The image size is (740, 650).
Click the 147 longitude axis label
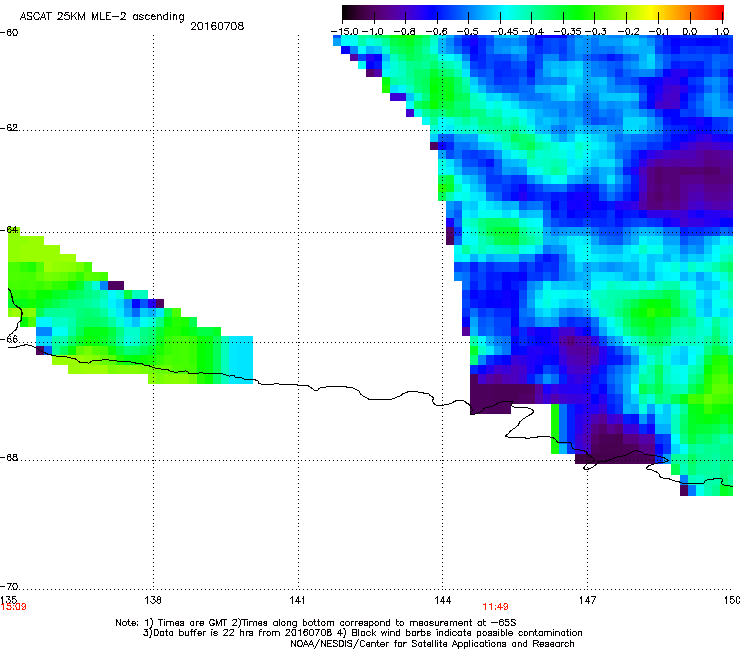(x=587, y=600)
